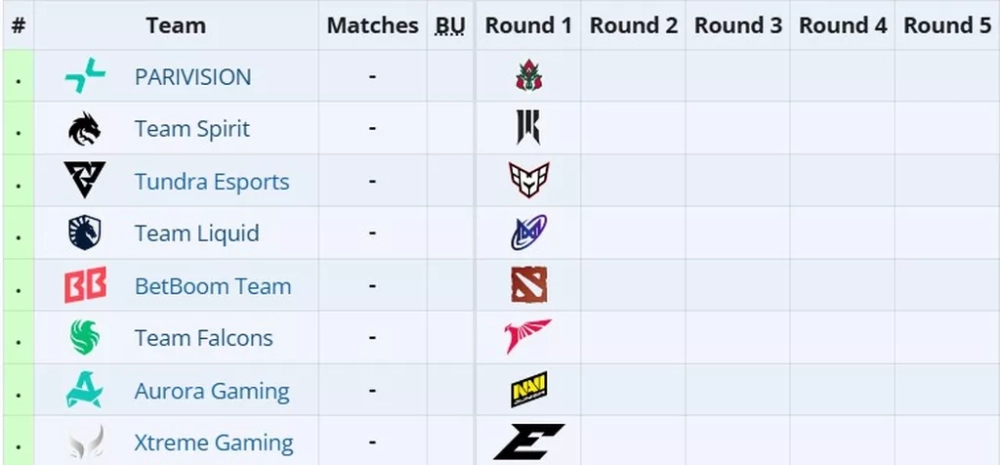Screen dimensions: 1000x465
Task: Open the Xtreme Gaming team link
Action: (x=214, y=443)
